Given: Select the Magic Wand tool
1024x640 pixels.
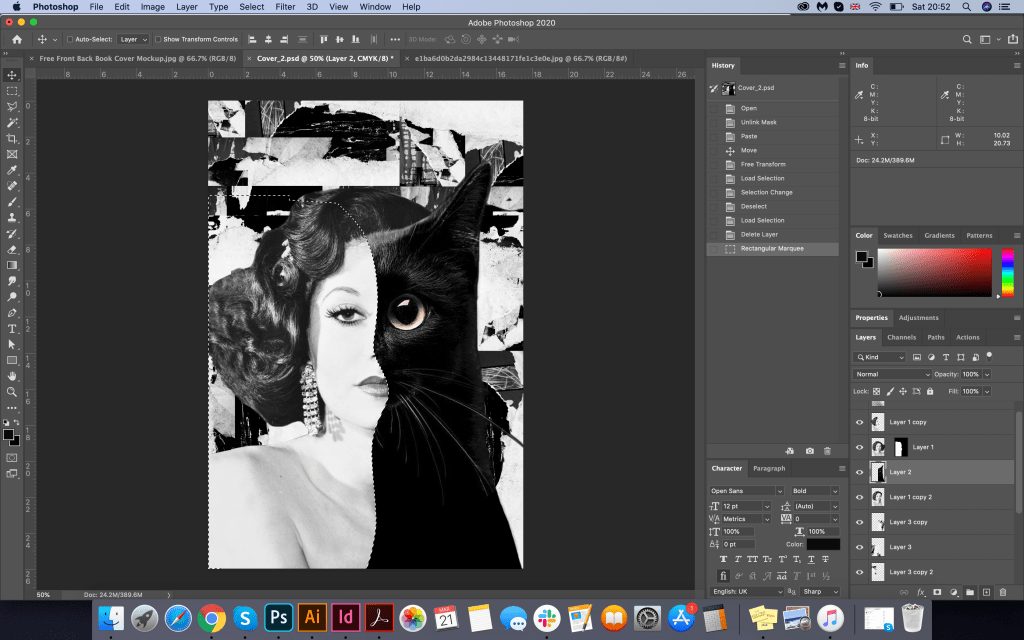Looking at the screenshot, I should (12, 122).
